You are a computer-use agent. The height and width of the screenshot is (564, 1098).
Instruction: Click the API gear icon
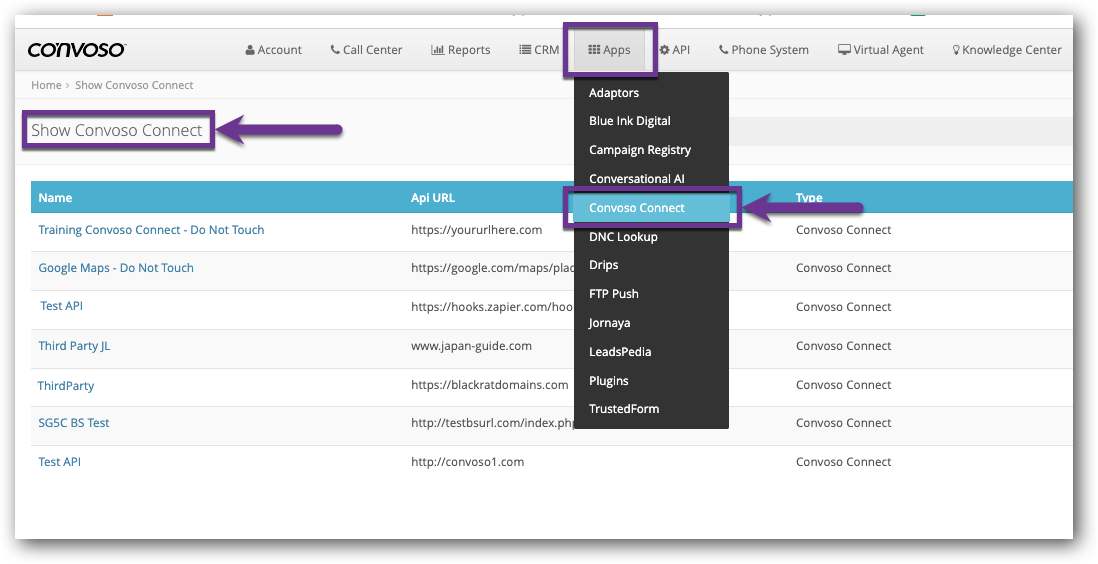pyautogui.click(x=665, y=50)
